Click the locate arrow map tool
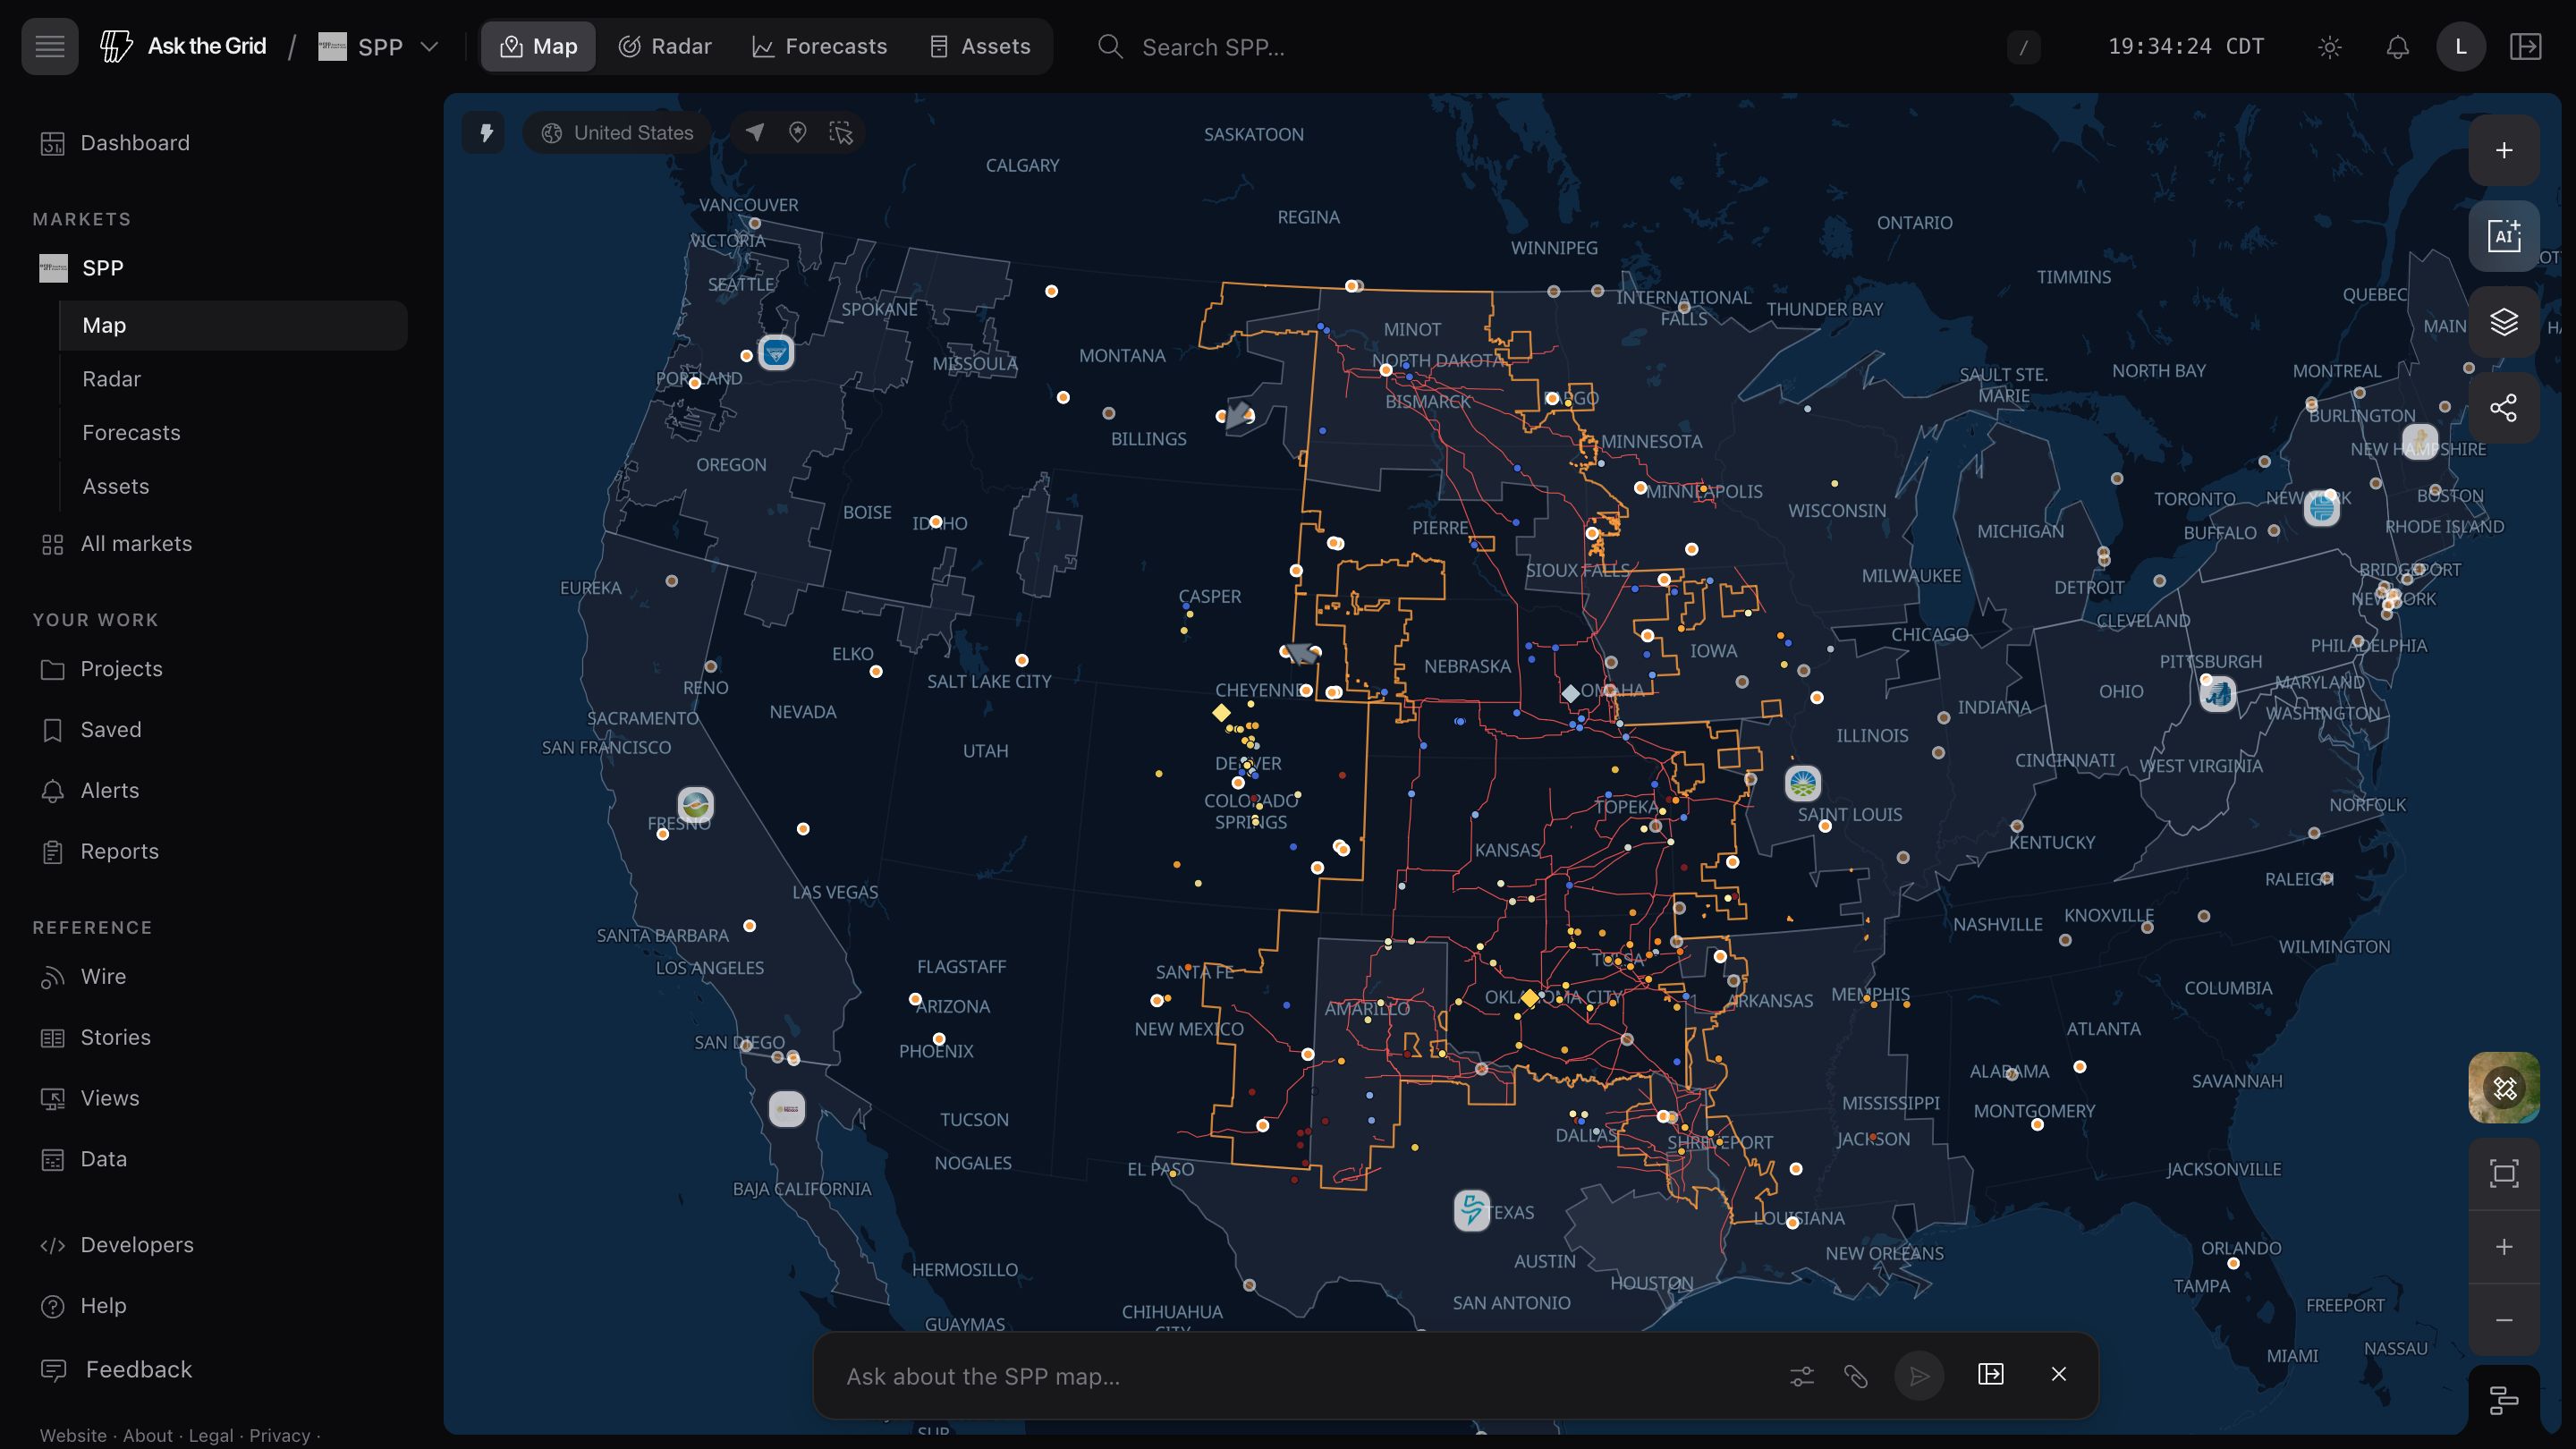The height and width of the screenshot is (1449, 2576). click(x=755, y=132)
